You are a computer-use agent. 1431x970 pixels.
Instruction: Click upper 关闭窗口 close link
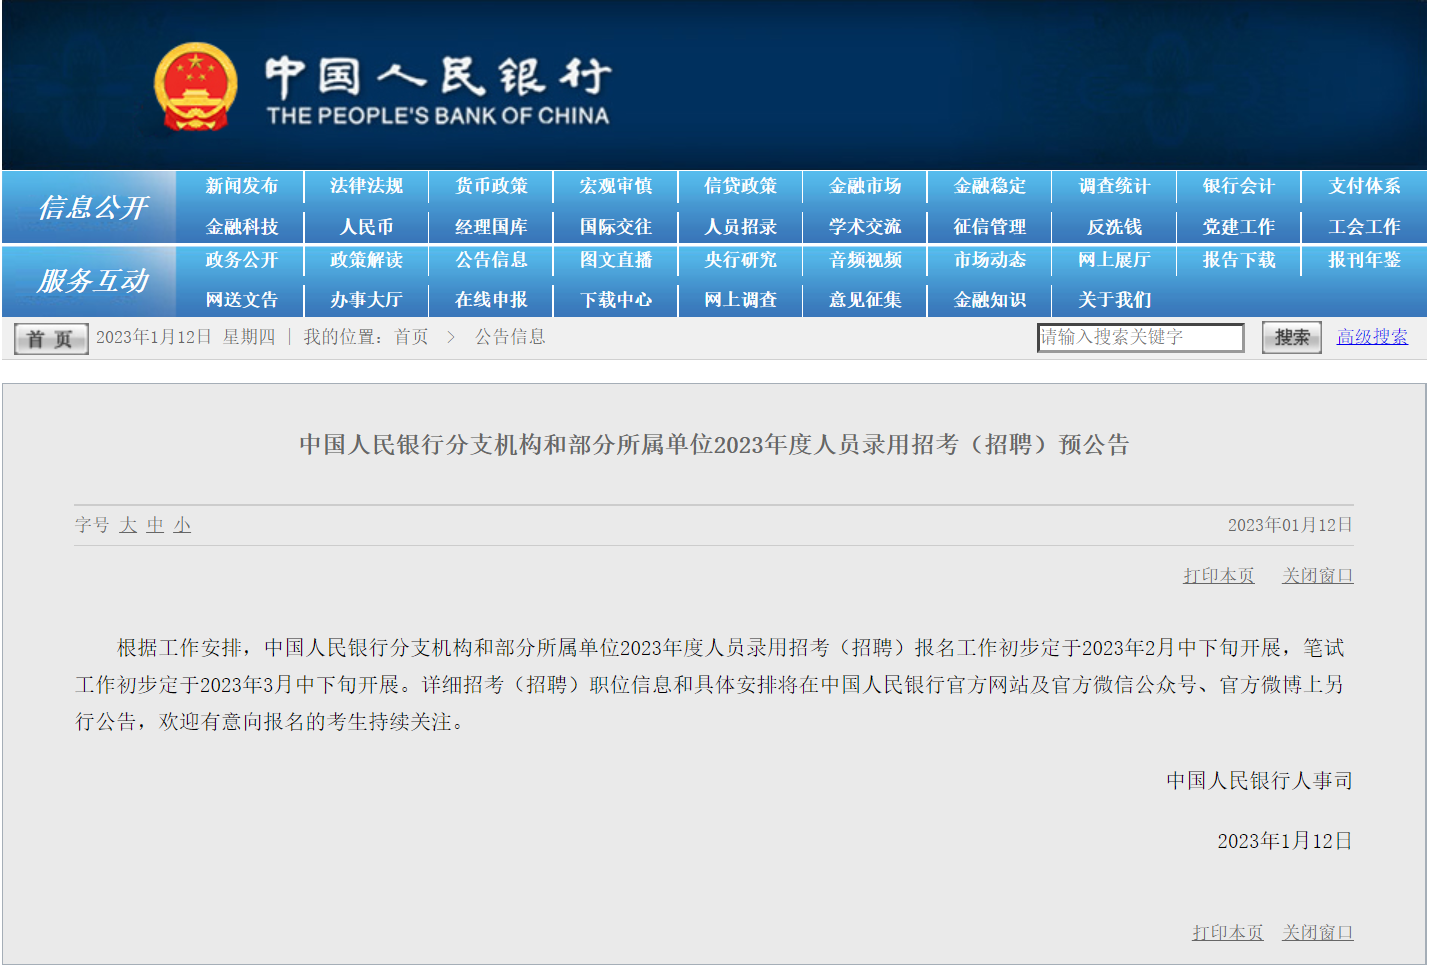point(1317,576)
